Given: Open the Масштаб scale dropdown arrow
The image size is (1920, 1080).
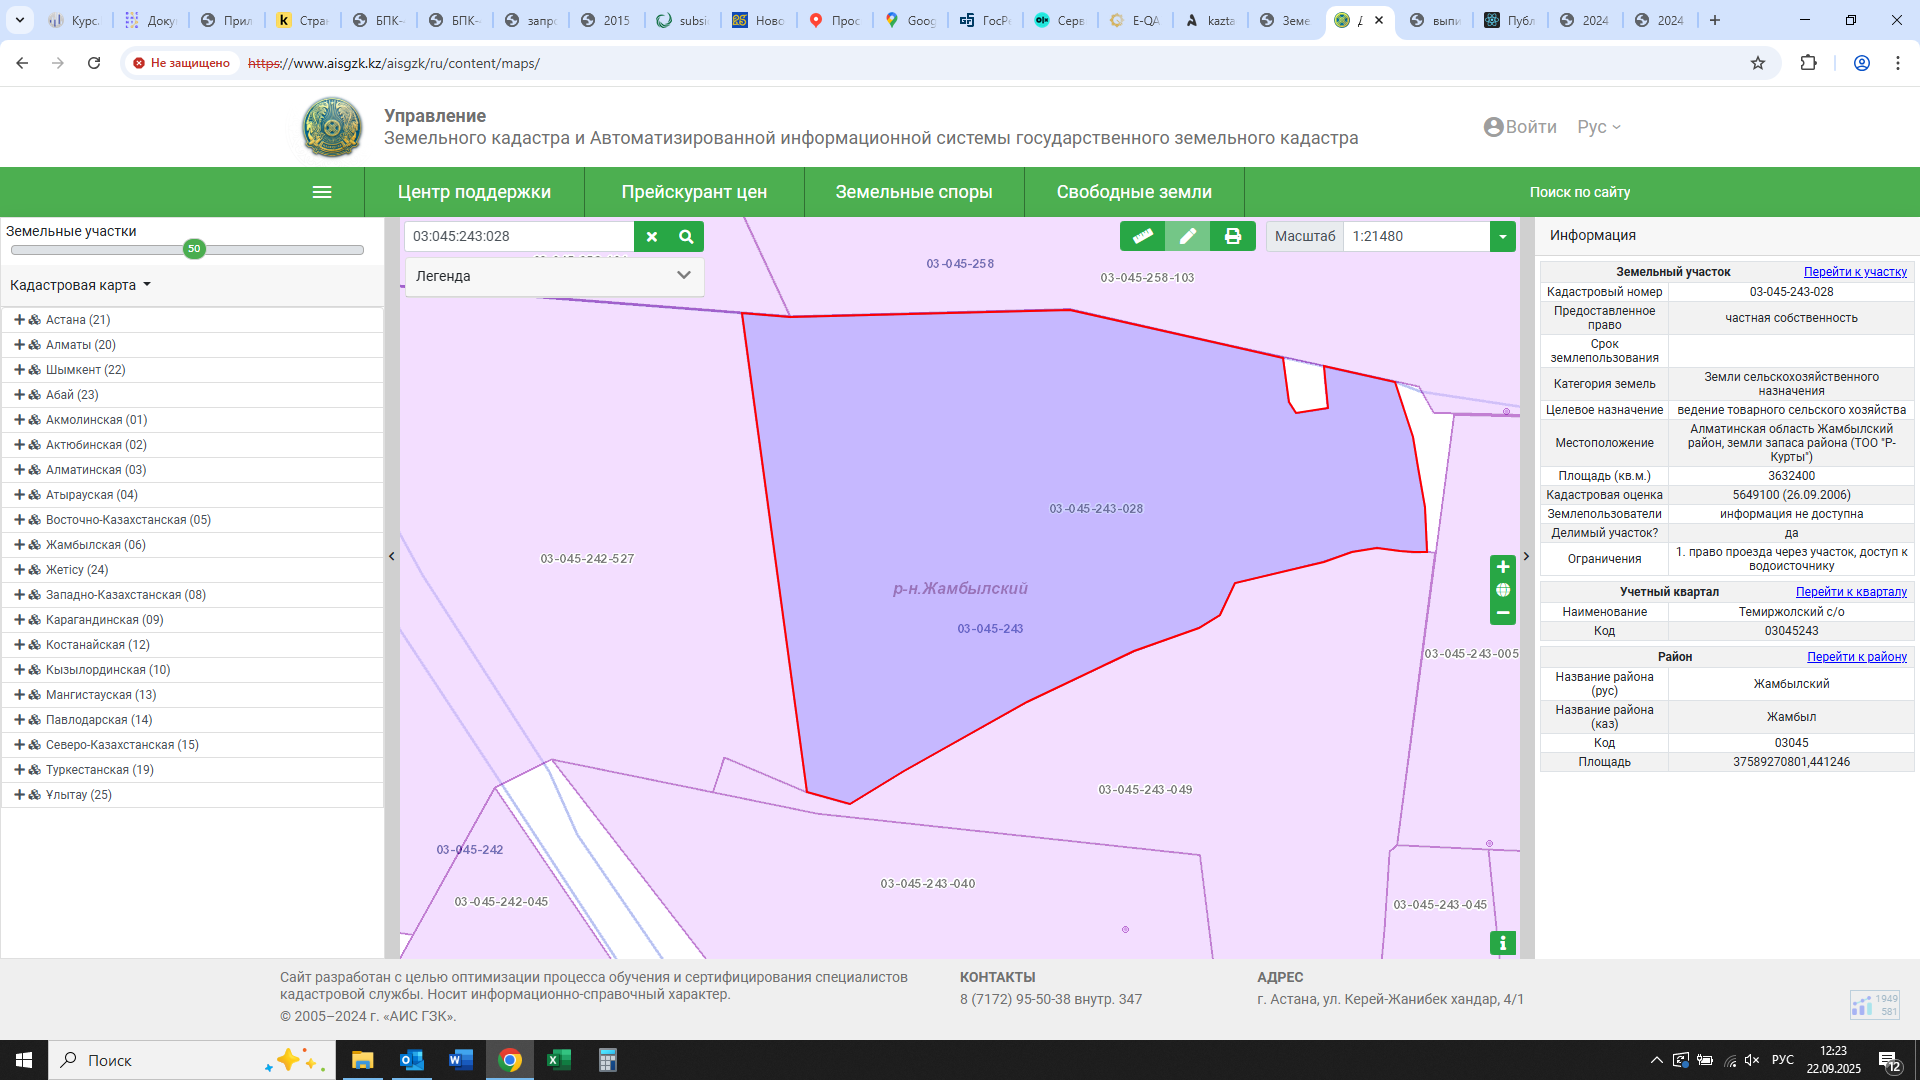Looking at the screenshot, I should pyautogui.click(x=1502, y=236).
